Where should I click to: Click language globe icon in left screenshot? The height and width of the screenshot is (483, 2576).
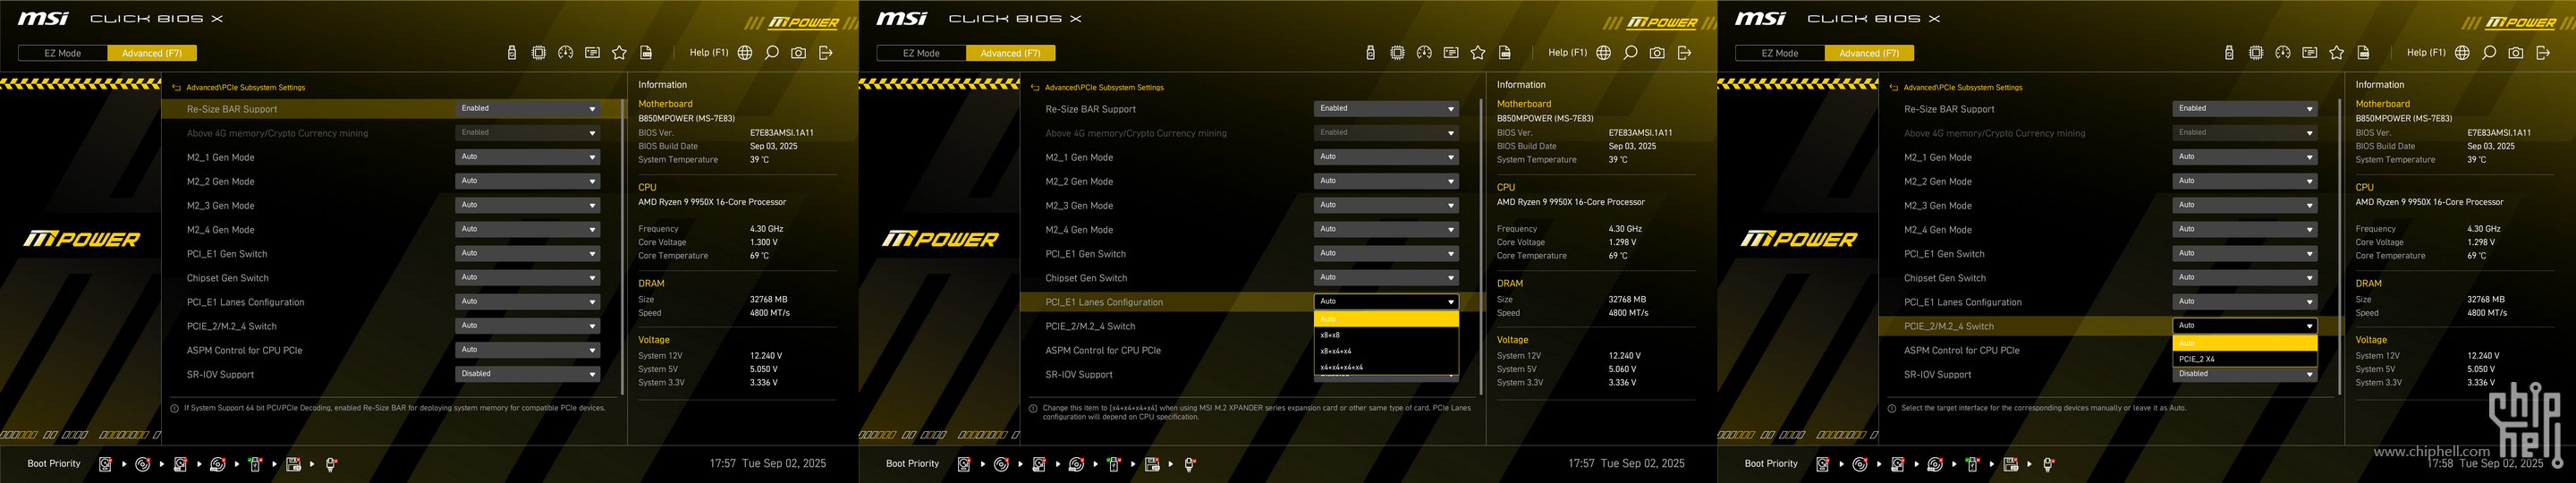point(745,53)
